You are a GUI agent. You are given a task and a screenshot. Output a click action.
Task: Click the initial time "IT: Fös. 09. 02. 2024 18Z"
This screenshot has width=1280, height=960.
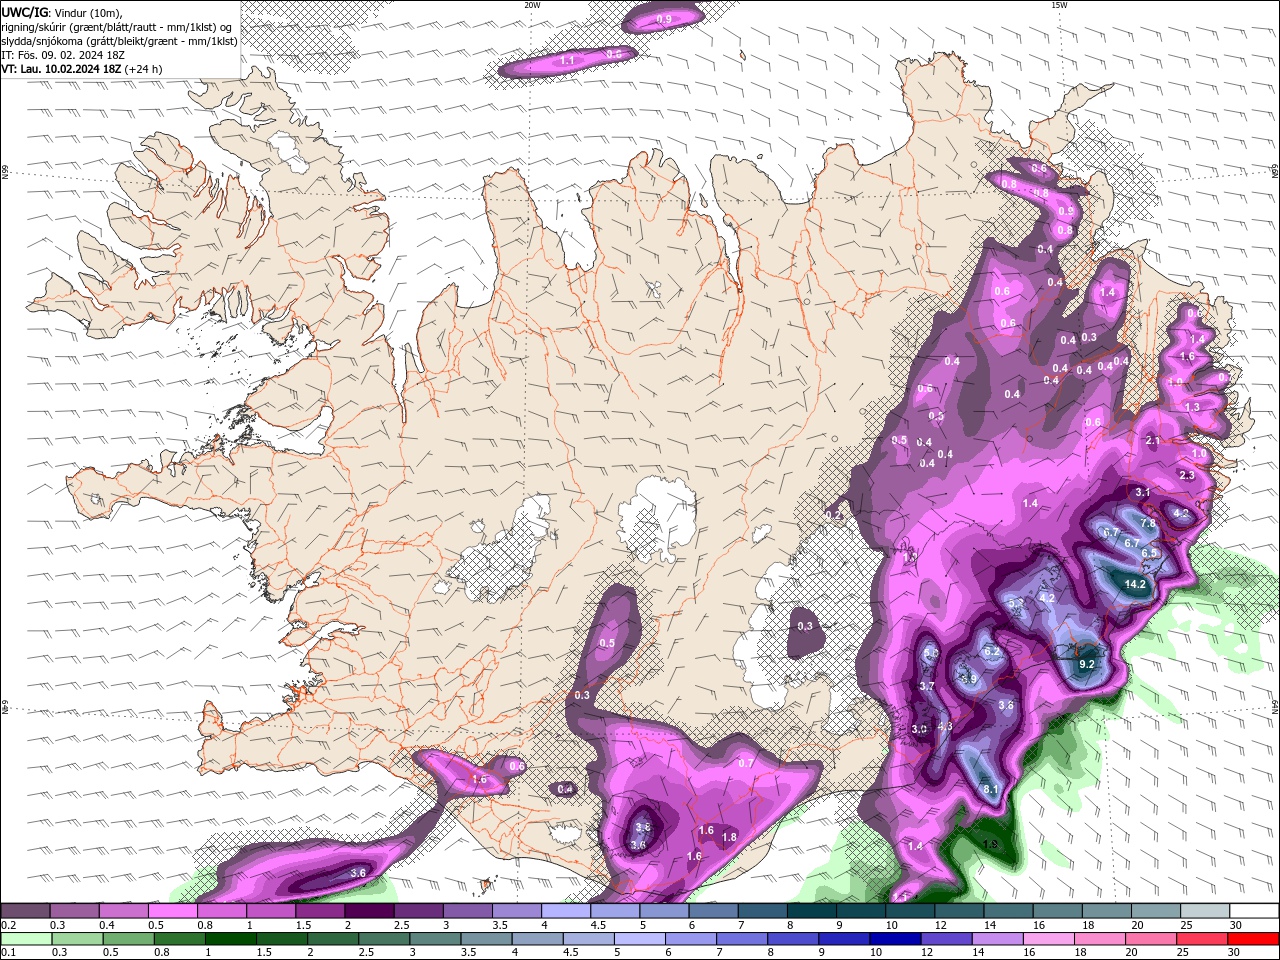click(x=62, y=55)
